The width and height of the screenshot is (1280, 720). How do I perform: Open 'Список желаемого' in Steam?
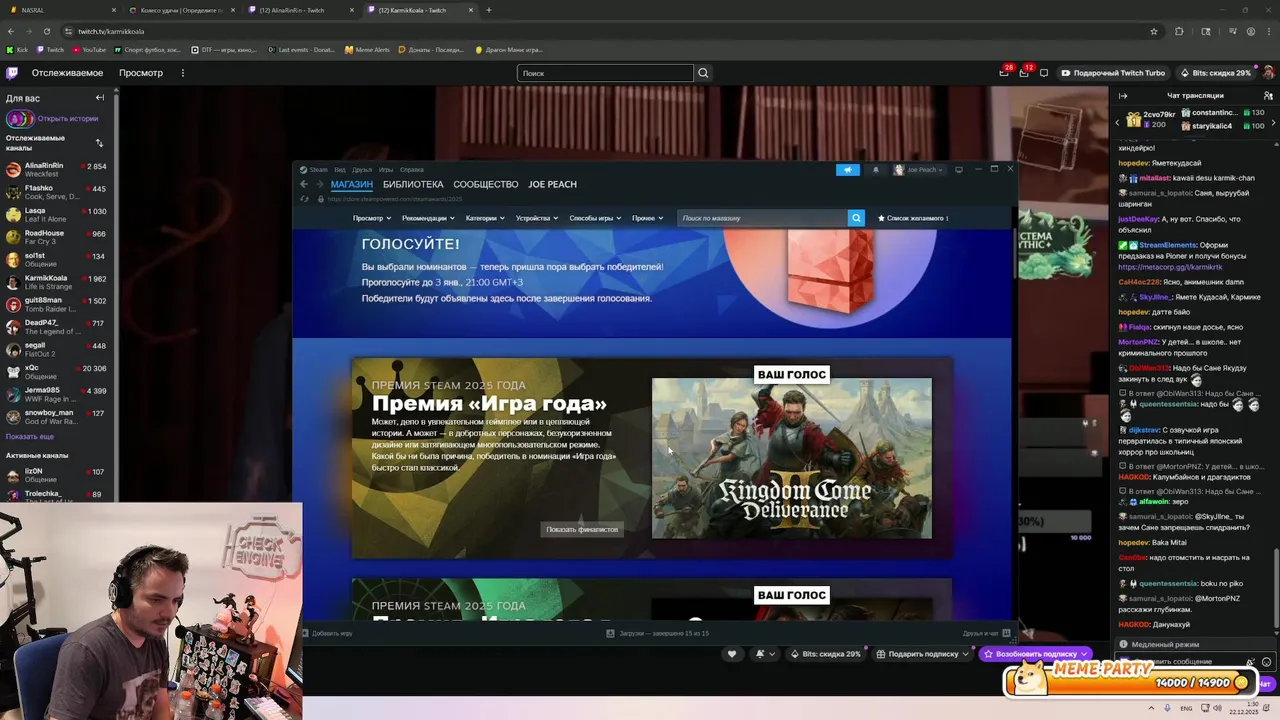click(913, 218)
